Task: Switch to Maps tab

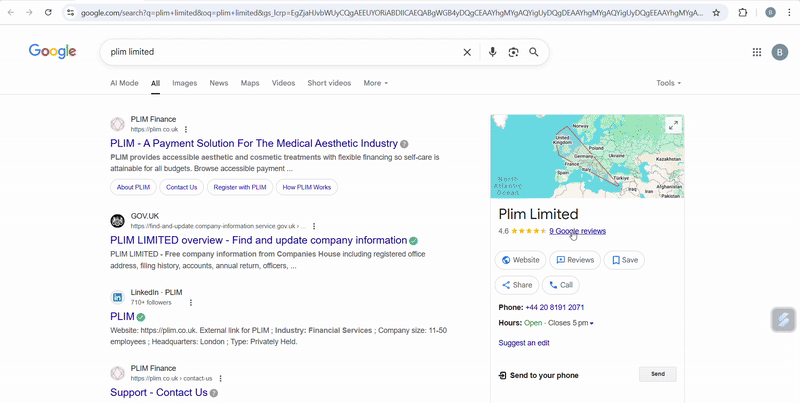Action: [250, 83]
